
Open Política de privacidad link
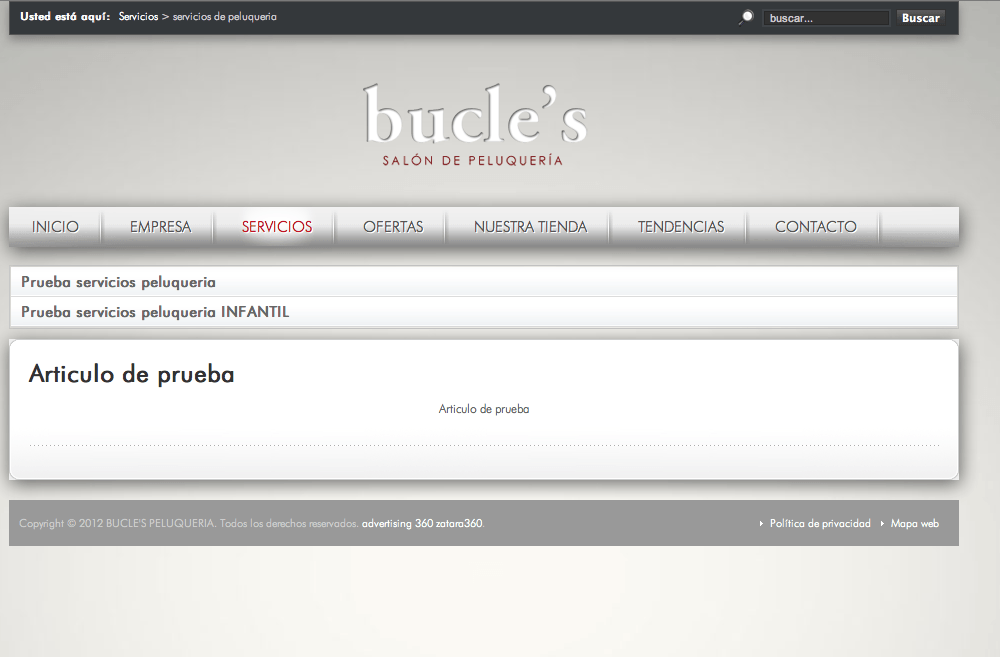pyautogui.click(x=820, y=523)
